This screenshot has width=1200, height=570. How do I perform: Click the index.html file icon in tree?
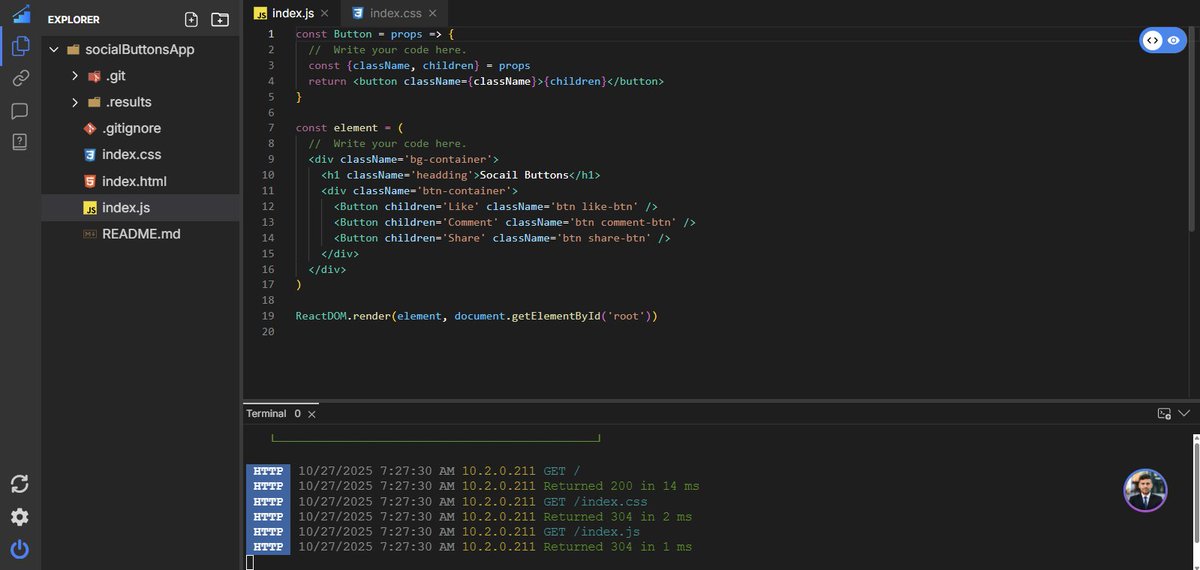click(90, 181)
